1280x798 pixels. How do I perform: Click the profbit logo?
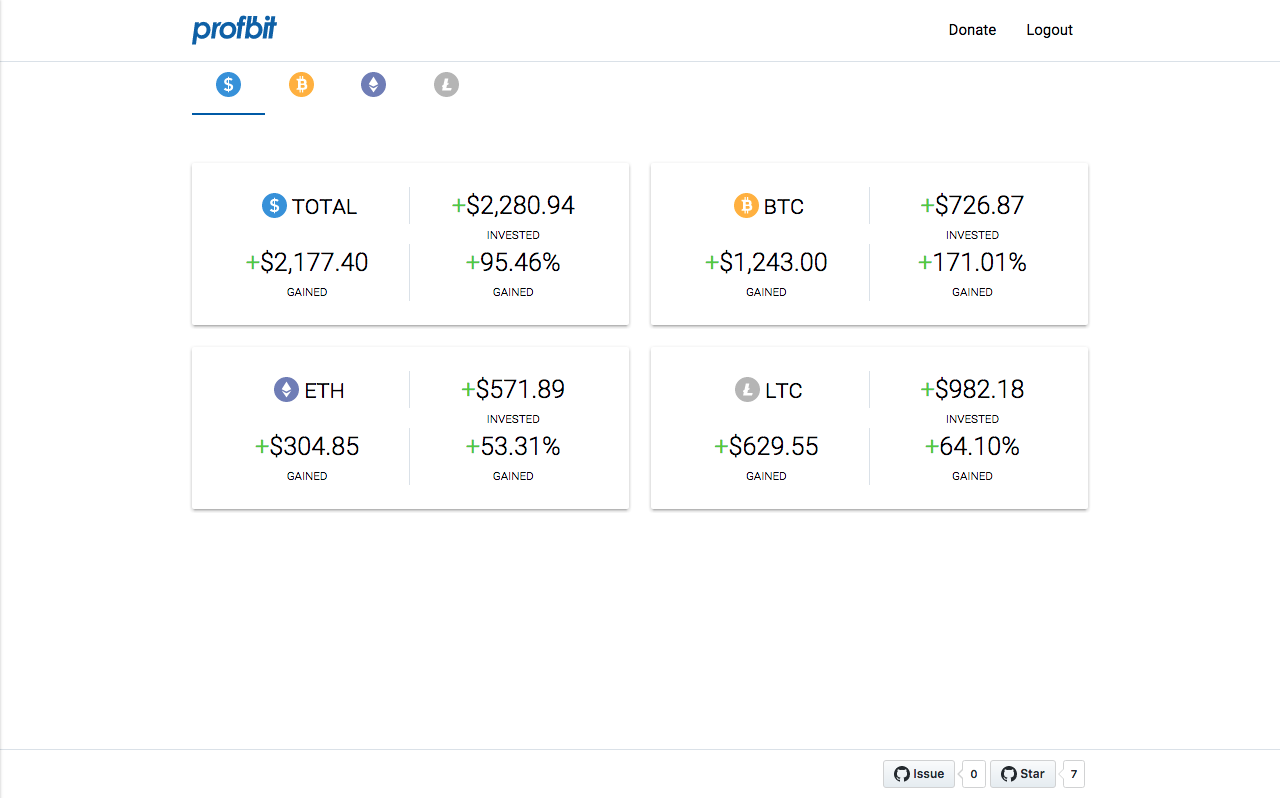tap(234, 30)
